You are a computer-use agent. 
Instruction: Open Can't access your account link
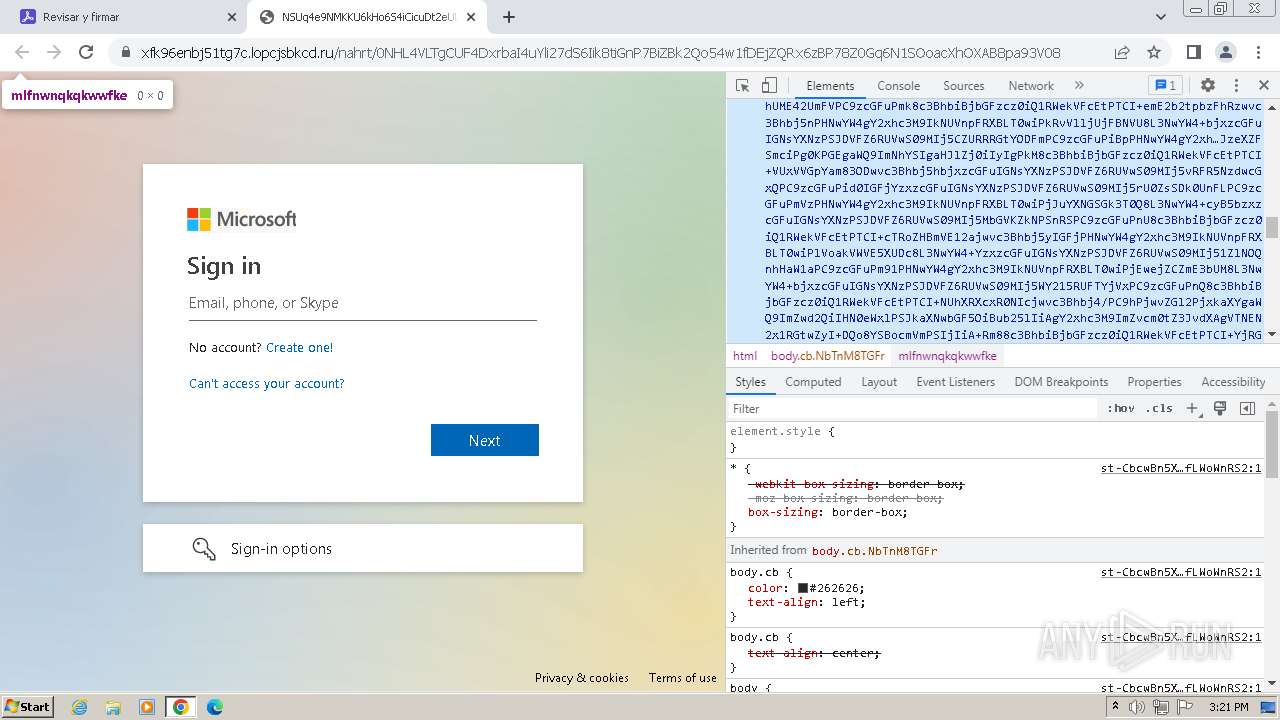coord(267,384)
